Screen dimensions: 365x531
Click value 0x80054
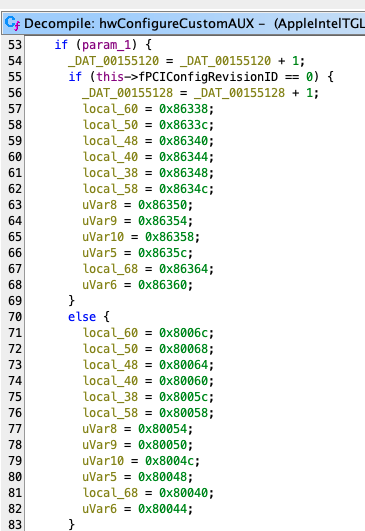tap(162, 429)
